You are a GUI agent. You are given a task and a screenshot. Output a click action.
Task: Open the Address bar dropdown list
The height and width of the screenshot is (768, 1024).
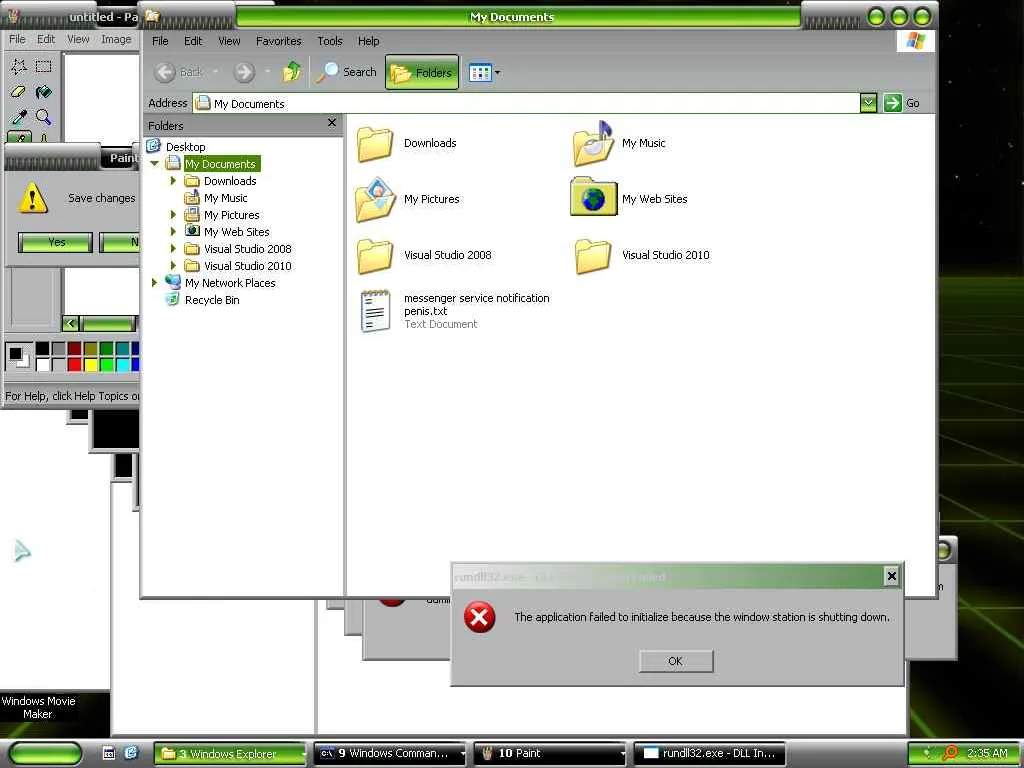868,103
